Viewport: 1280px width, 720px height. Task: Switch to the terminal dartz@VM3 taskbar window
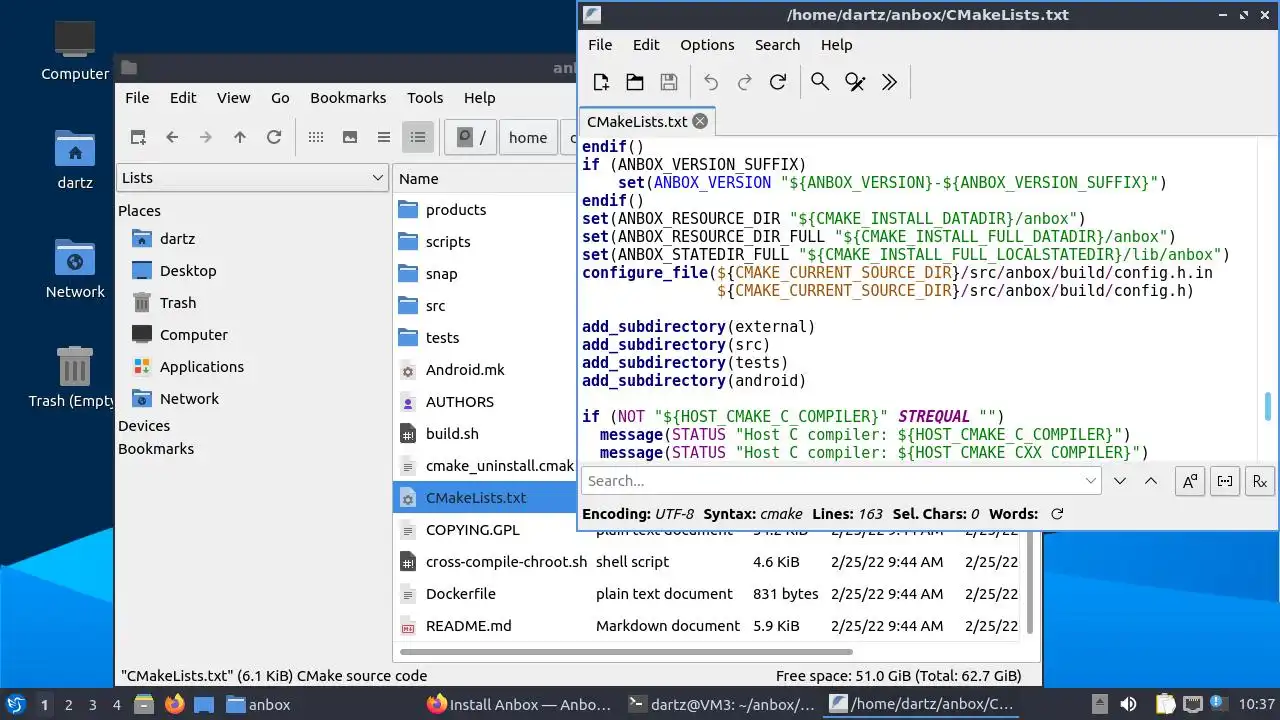721,704
